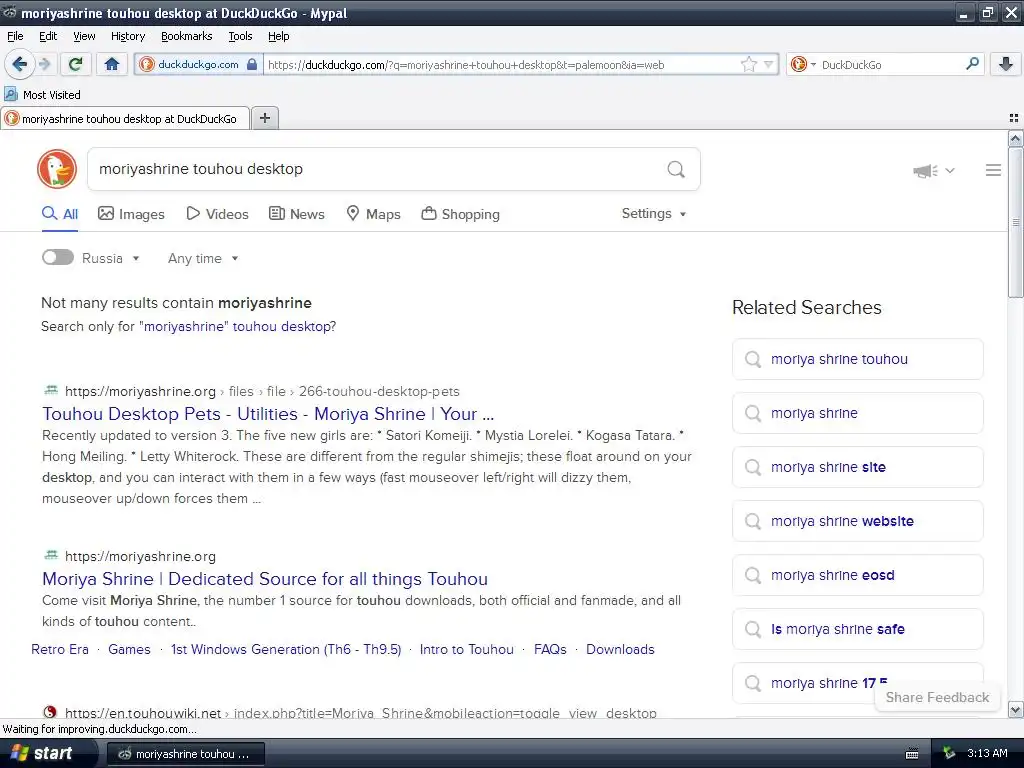Open Touhou Desktop Pets result link
Image resolution: width=1024 pixels, height=768 pixels.
click(268, 414)
